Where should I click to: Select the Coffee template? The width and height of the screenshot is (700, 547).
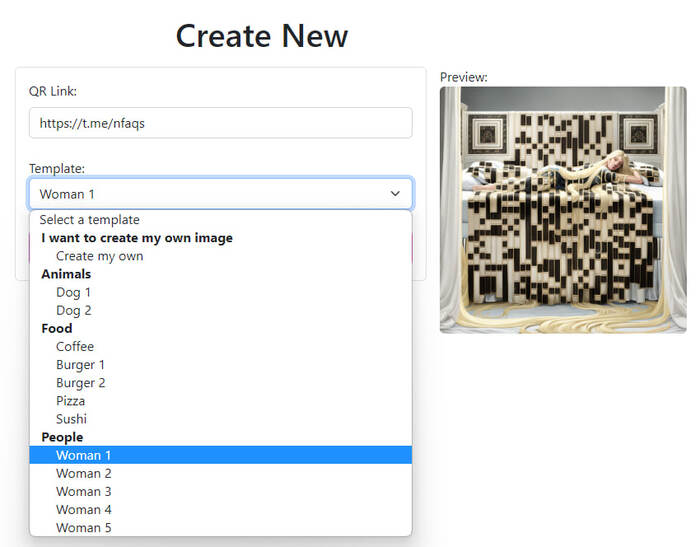click(221, 347)
